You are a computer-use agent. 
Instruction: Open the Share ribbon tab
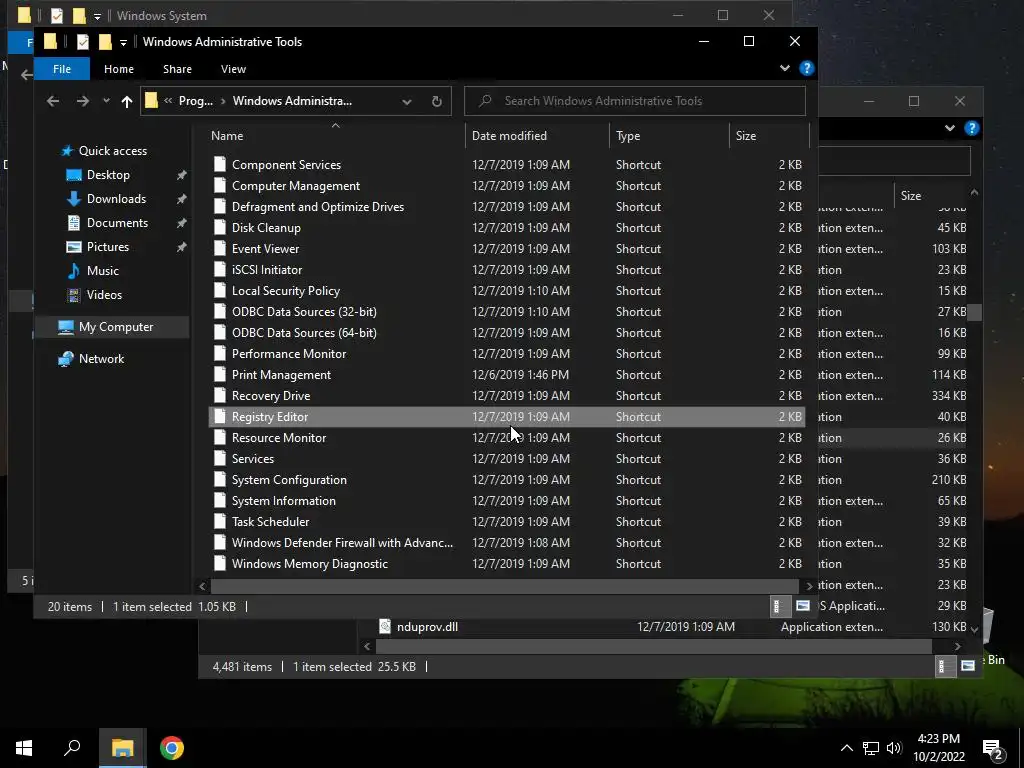coord(177,69)
